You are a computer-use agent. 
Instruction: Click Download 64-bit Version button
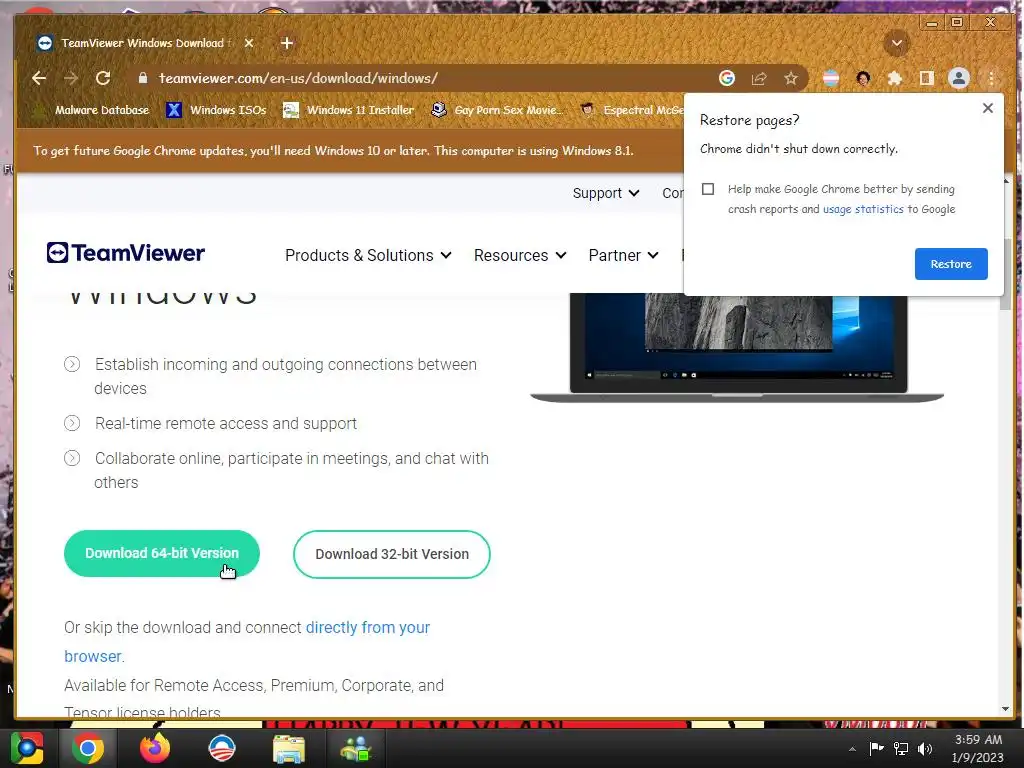[x=161, y=553]
